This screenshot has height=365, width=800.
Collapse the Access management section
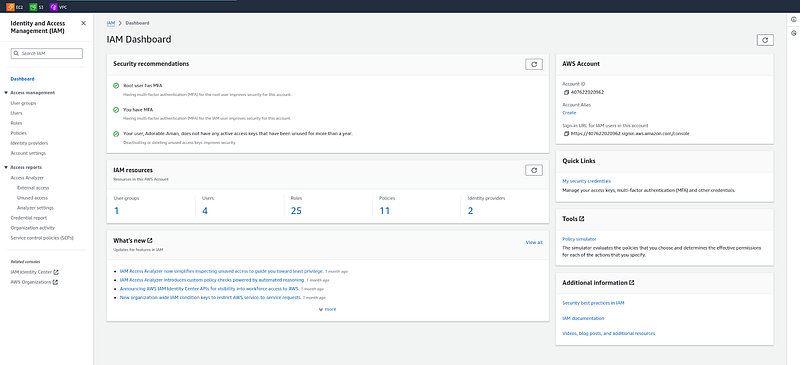pos(6,93)
